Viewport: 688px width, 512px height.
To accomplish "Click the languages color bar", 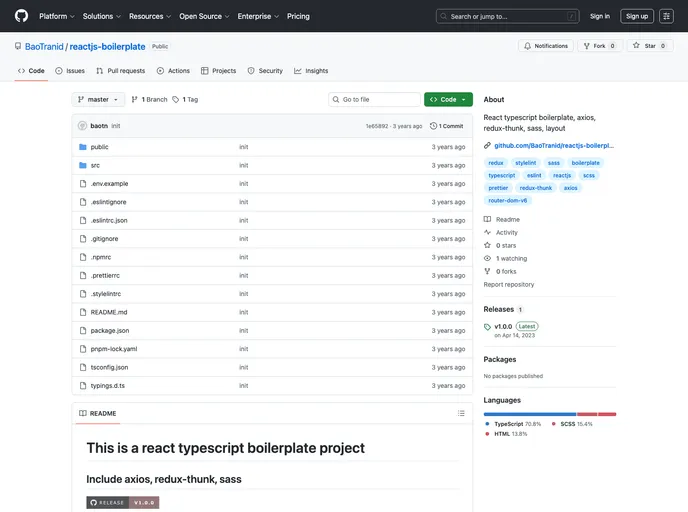I will [549, 414].
